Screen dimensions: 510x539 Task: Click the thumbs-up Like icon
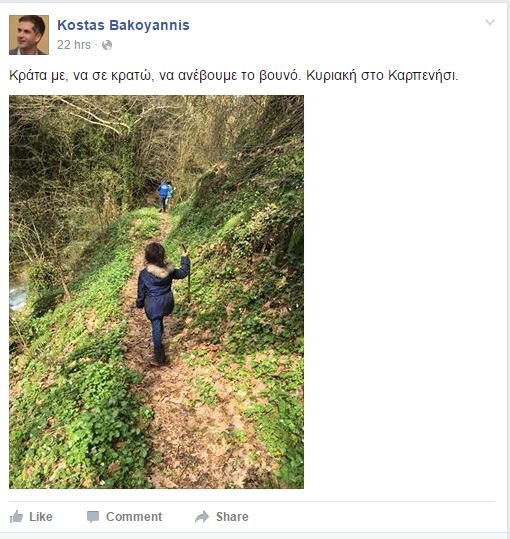point(16,517)
